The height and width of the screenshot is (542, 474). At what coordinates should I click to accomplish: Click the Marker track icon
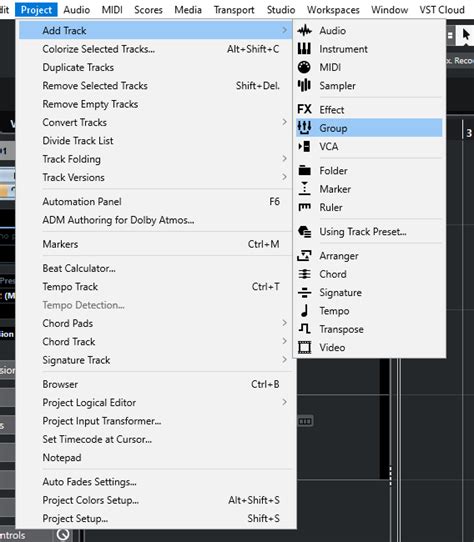(304, 189)
